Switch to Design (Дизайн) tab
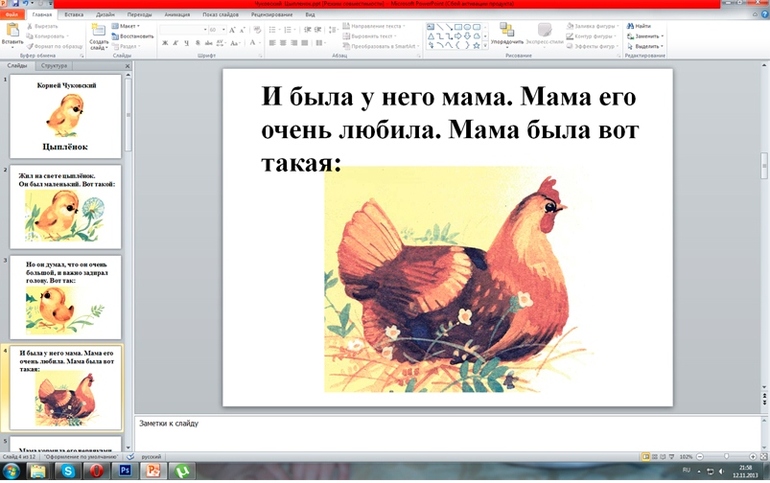The width and height of the screenshot is (770, 483). point(105,15)
